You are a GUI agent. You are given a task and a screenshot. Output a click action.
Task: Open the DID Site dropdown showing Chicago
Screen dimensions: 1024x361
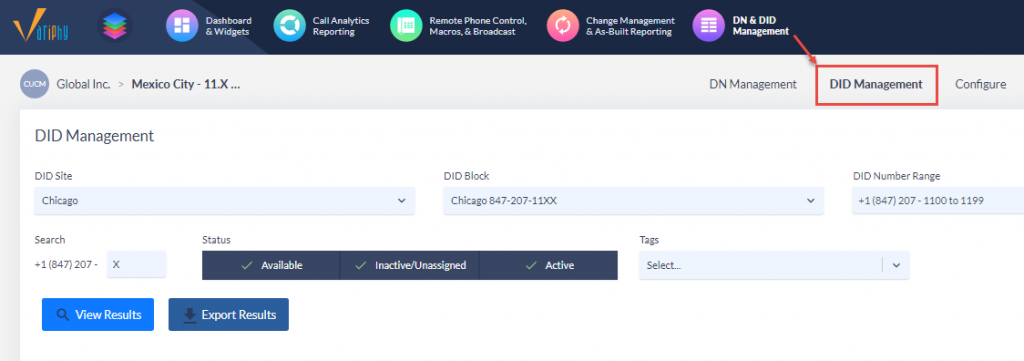pyautogui.click(x=225, y=200)
